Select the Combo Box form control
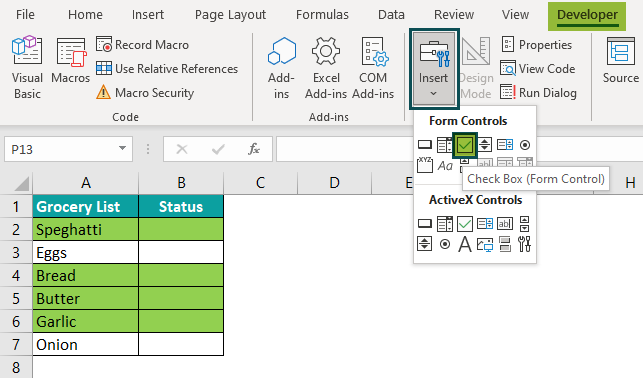Viewport: 643px width, 378px height. point(445,145)
